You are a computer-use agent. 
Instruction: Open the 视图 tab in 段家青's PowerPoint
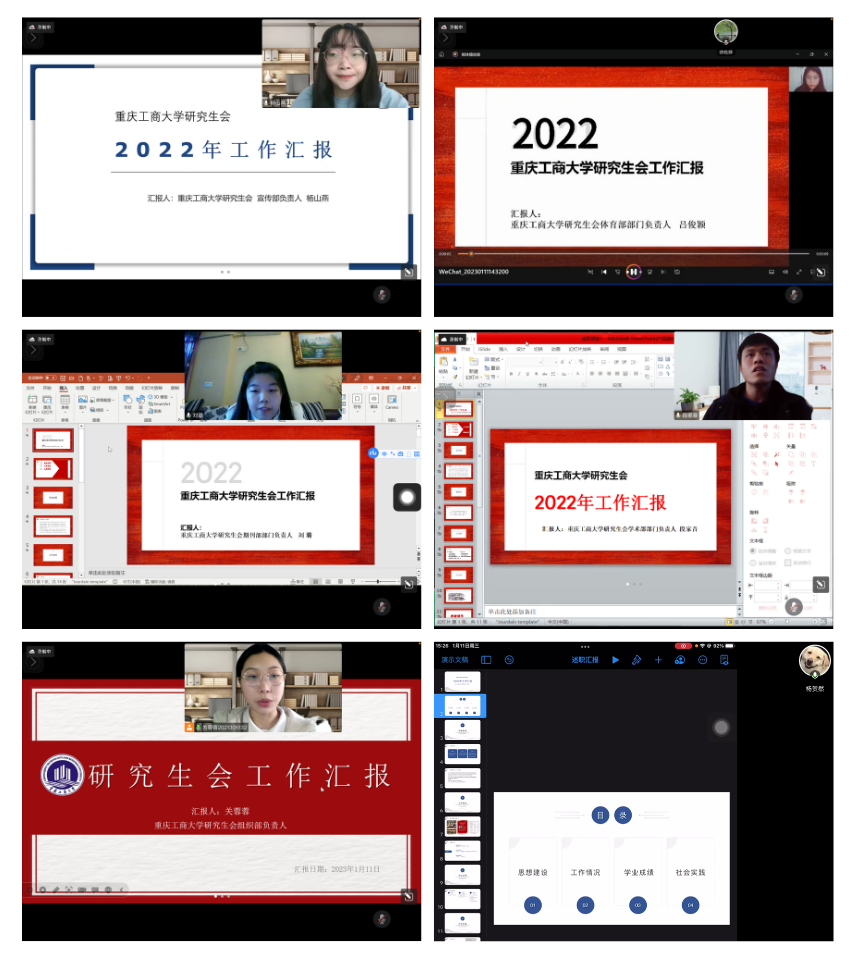point(621,349)
